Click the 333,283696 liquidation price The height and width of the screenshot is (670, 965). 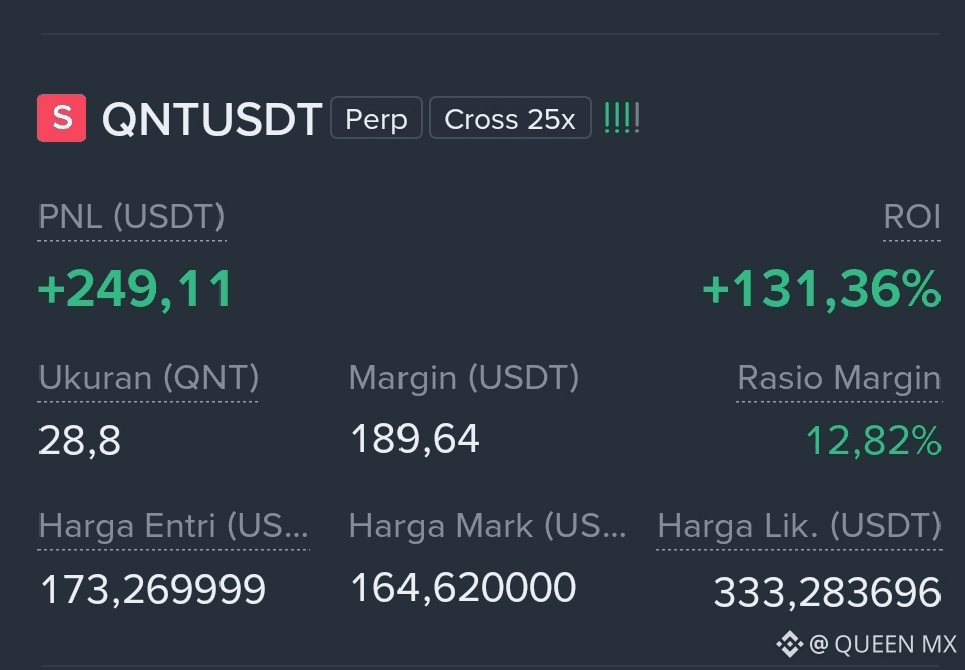tap(827, 592)
